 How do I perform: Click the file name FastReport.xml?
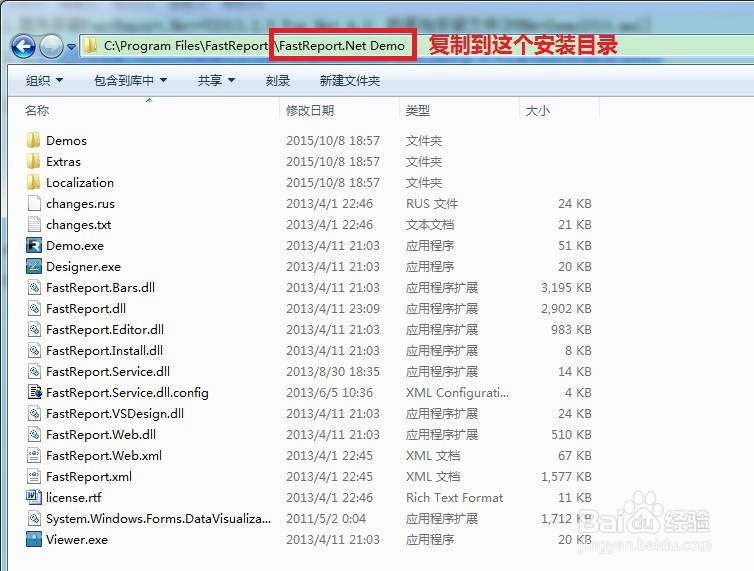[89, 477]
